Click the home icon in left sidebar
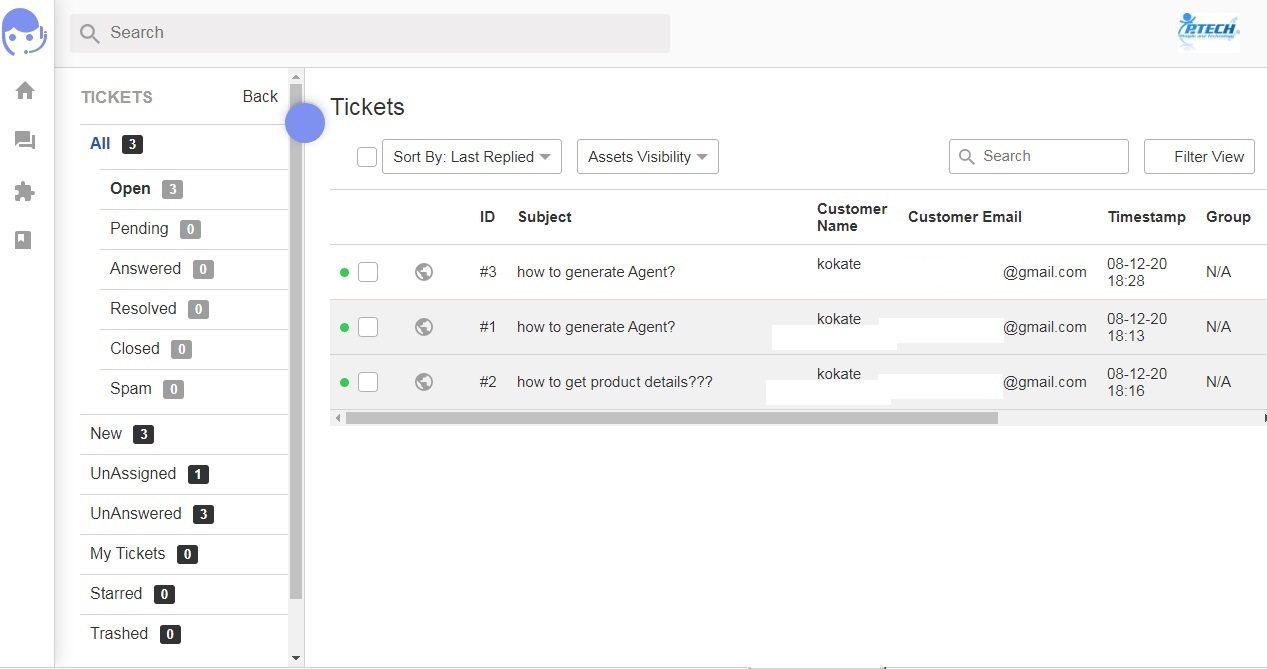 (x=25, y=91)
